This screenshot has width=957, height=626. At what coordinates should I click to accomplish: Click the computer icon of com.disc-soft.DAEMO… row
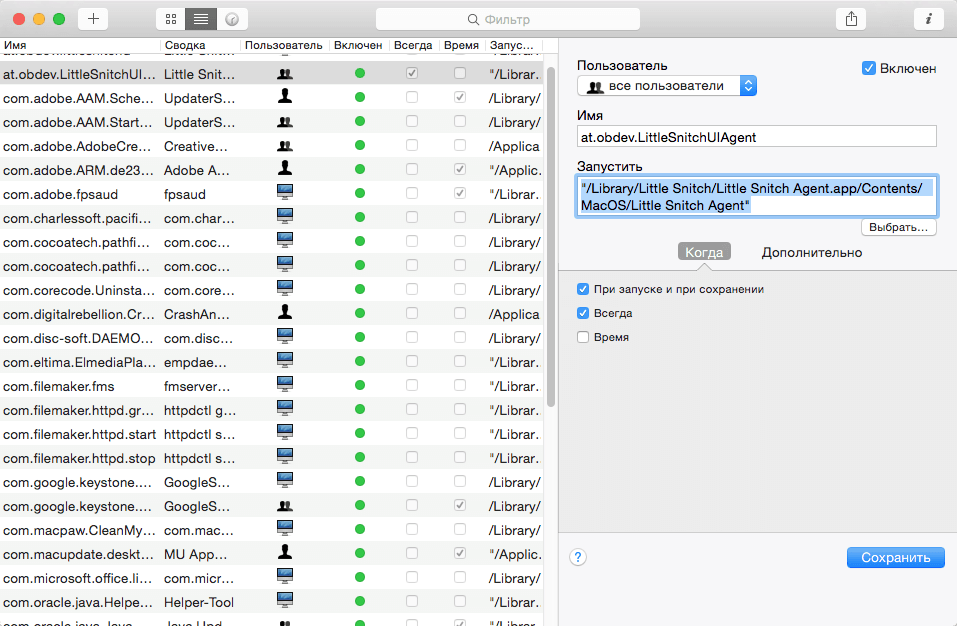click(x=284, y=336)
